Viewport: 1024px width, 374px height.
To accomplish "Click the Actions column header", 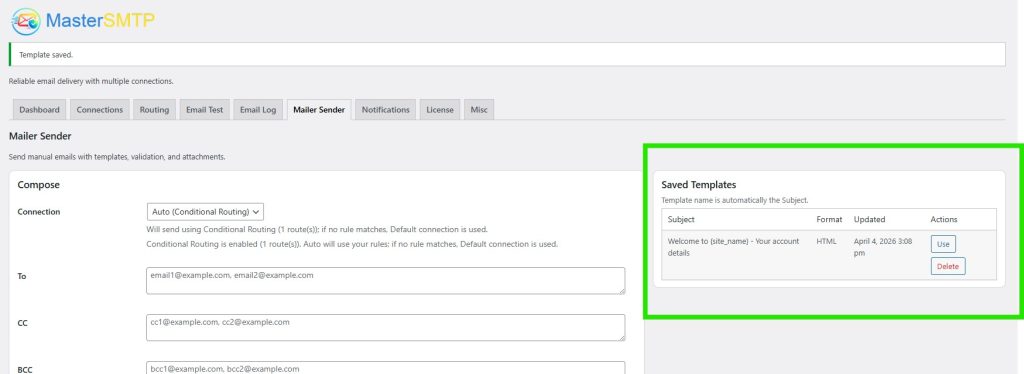I will 944,219.
